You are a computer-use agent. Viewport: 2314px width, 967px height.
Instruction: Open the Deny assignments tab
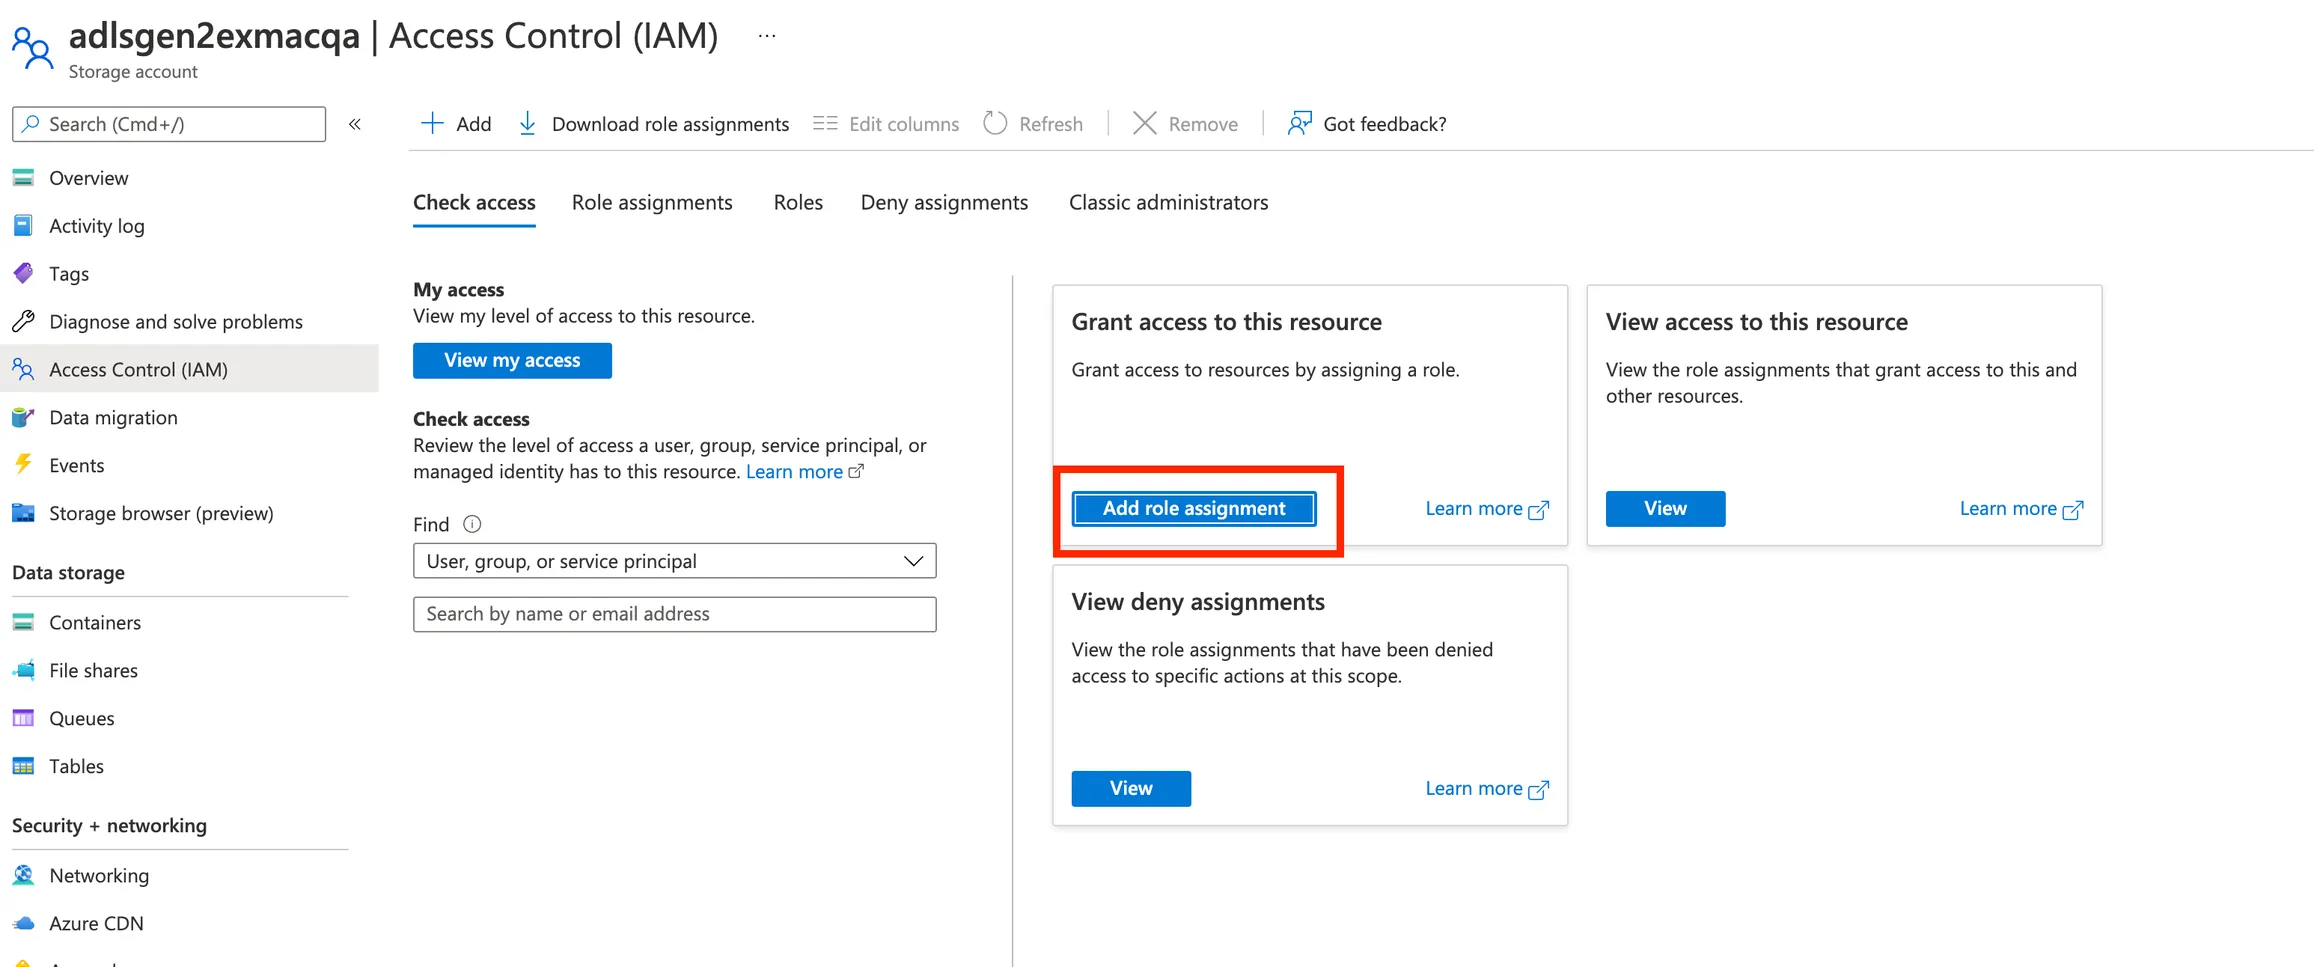click(944, 202)
